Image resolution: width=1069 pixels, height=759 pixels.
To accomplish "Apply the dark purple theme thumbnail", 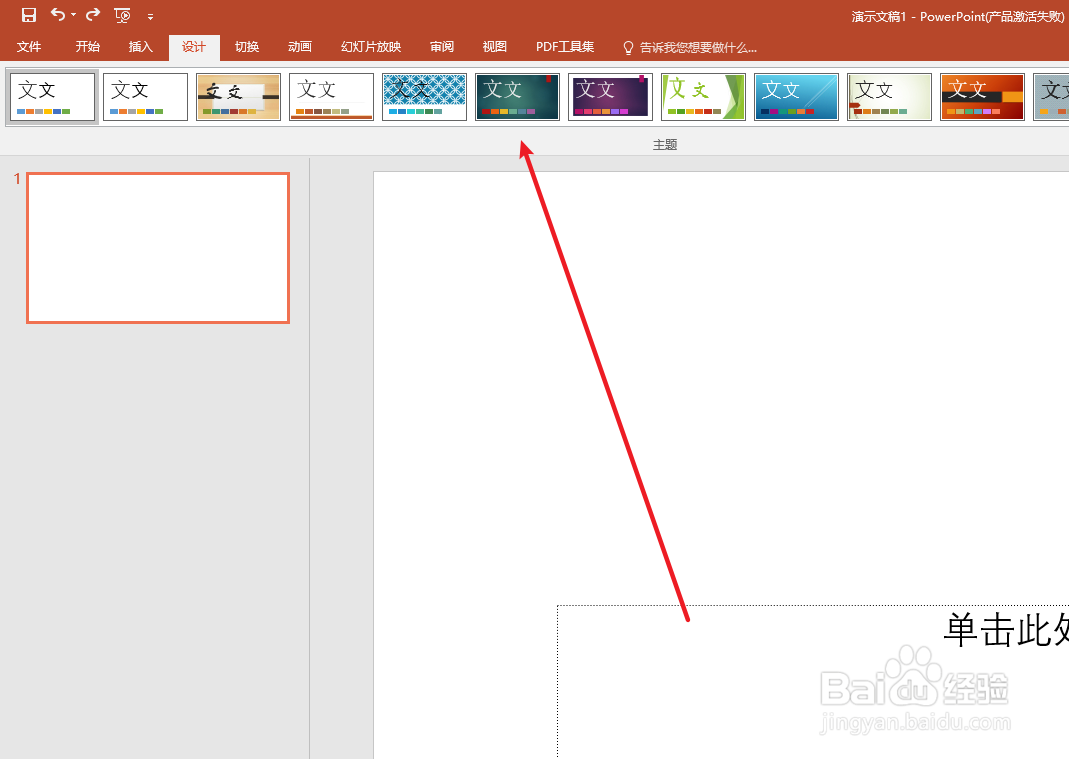I will 610,97.
